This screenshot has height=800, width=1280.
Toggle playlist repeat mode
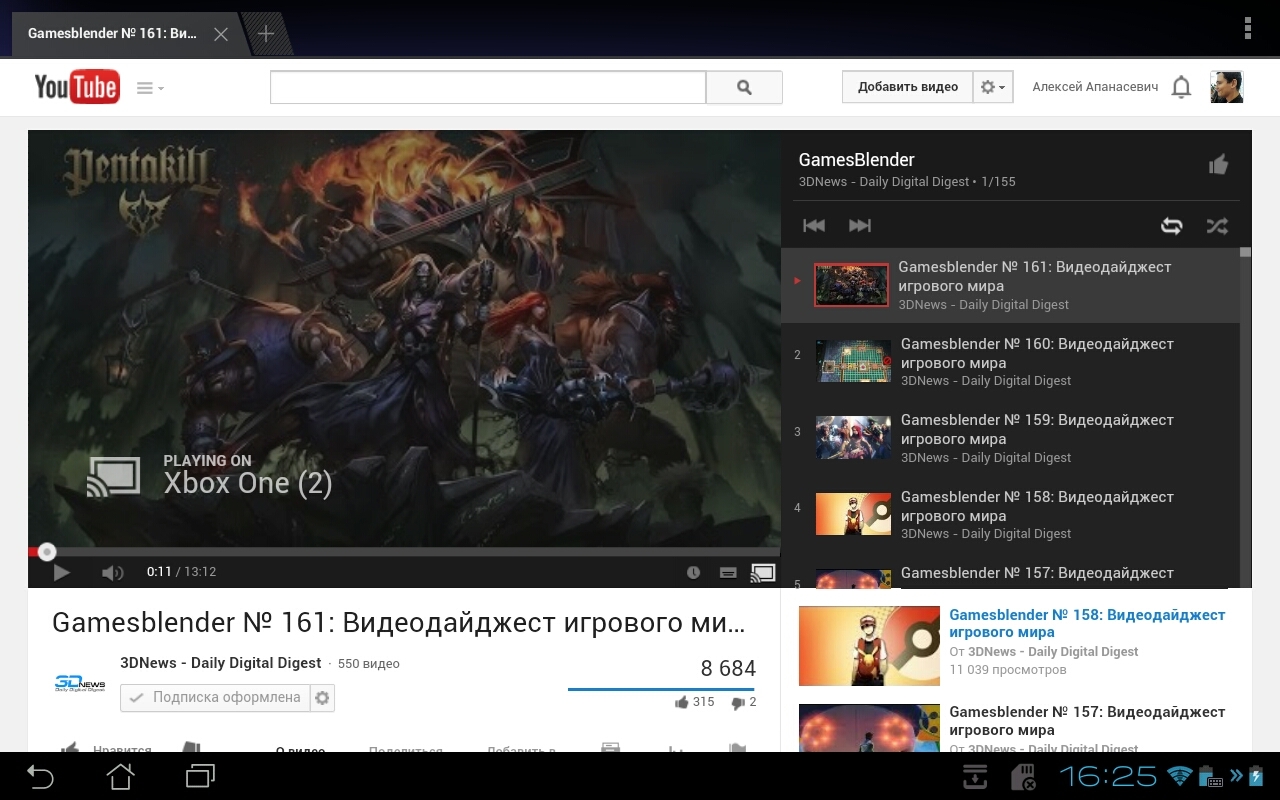coord(1171,226)
